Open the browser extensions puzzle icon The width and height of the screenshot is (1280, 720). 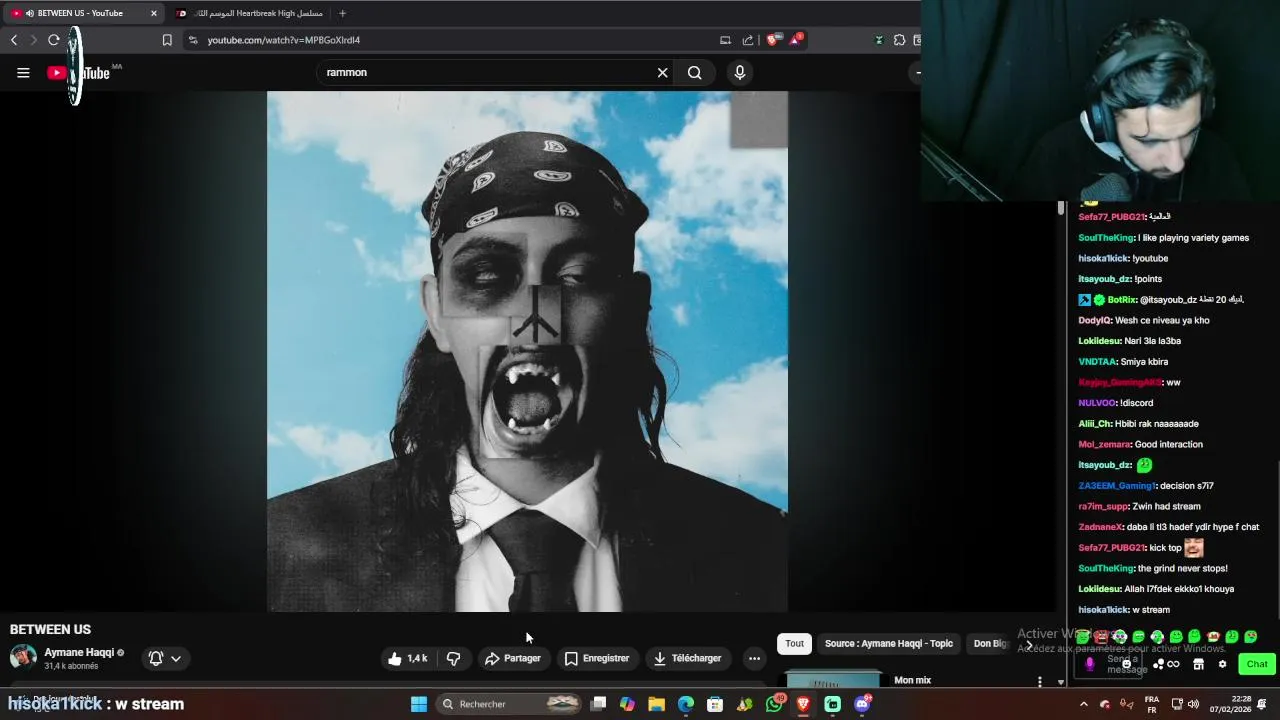899,40
